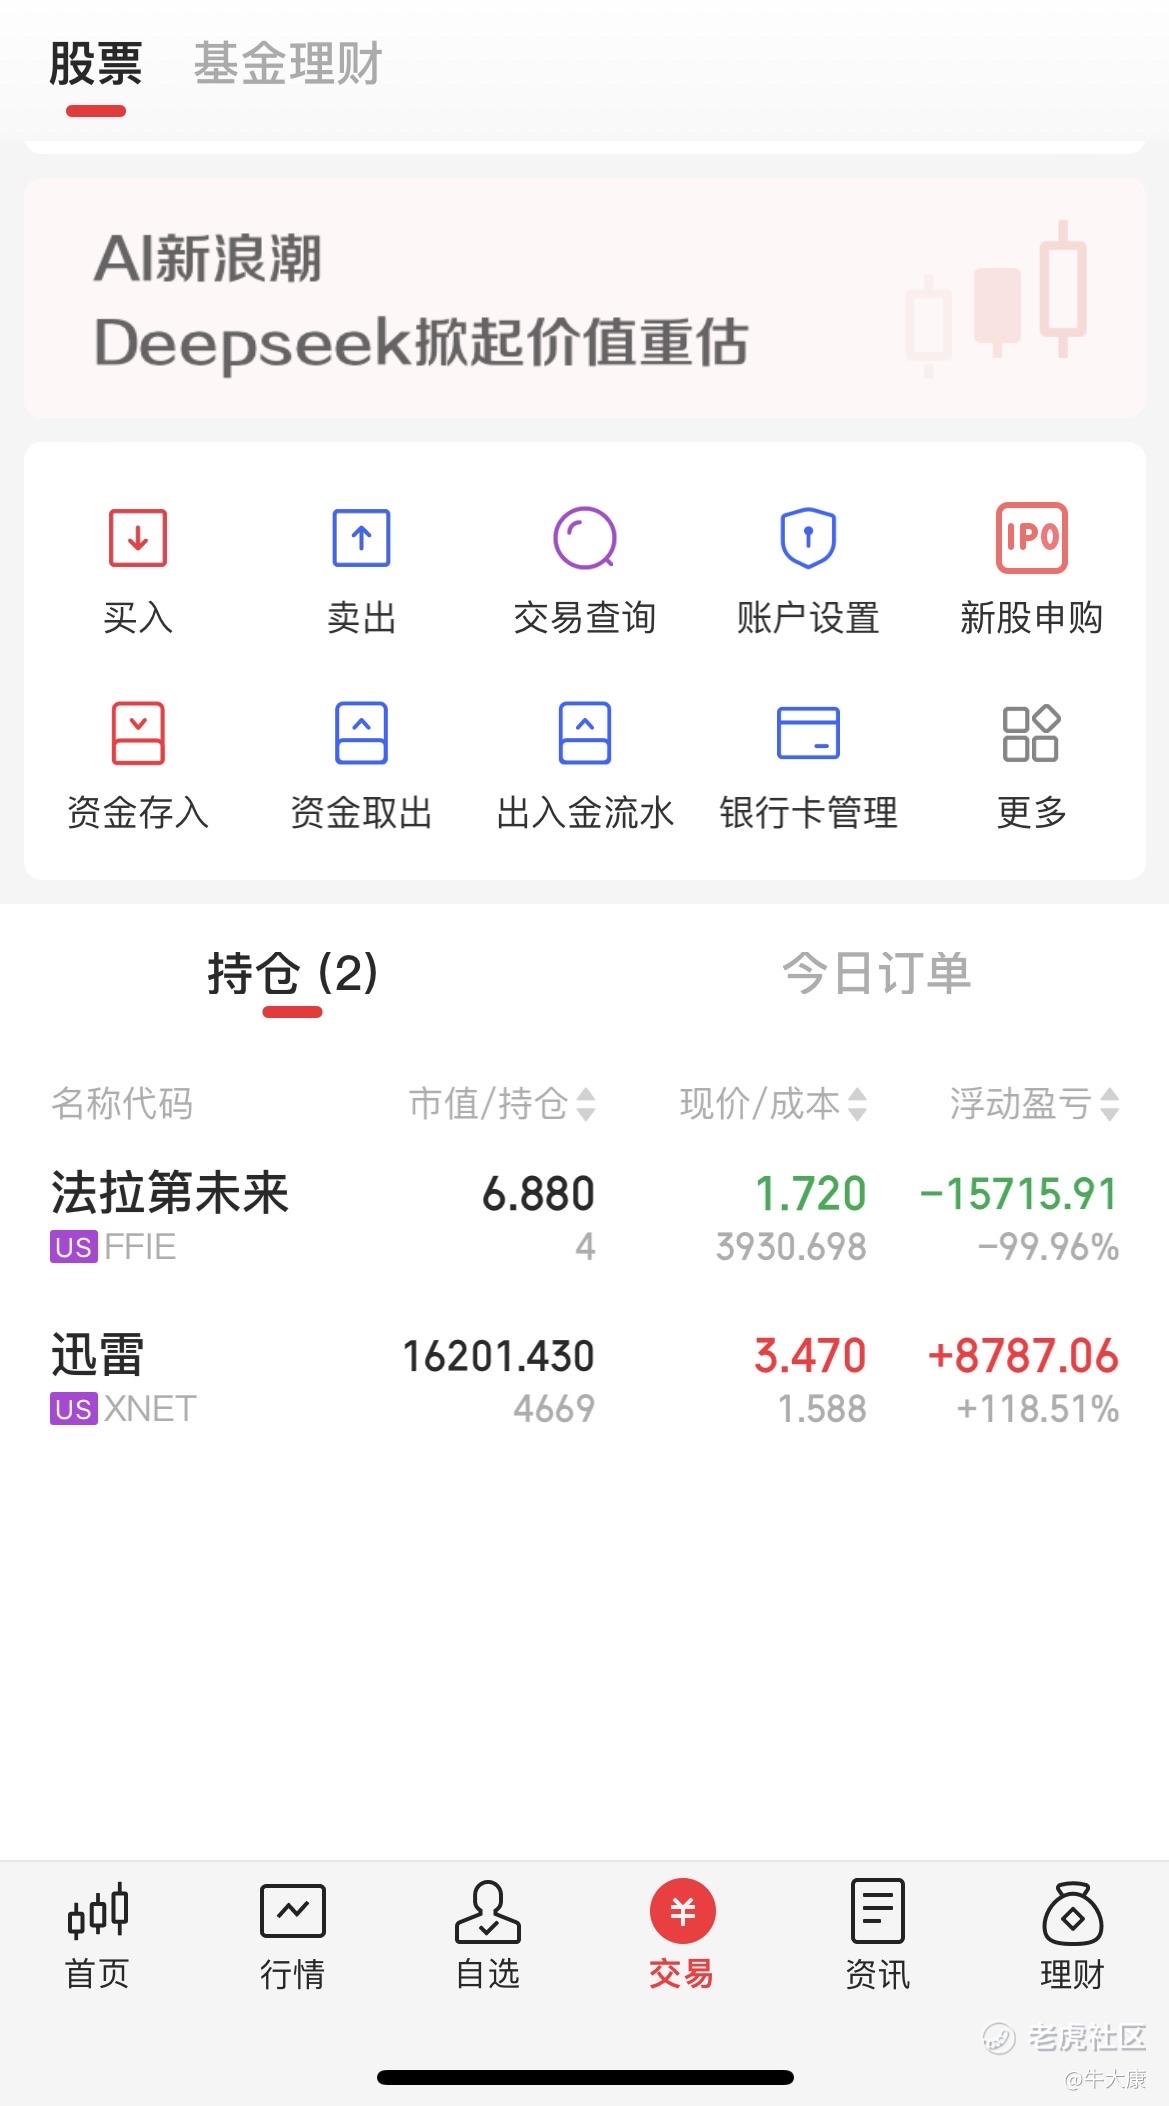Open the AI新浪潮 Deepseek banner
This screenshot has width=1169, height=2106.
coord(585,298)
